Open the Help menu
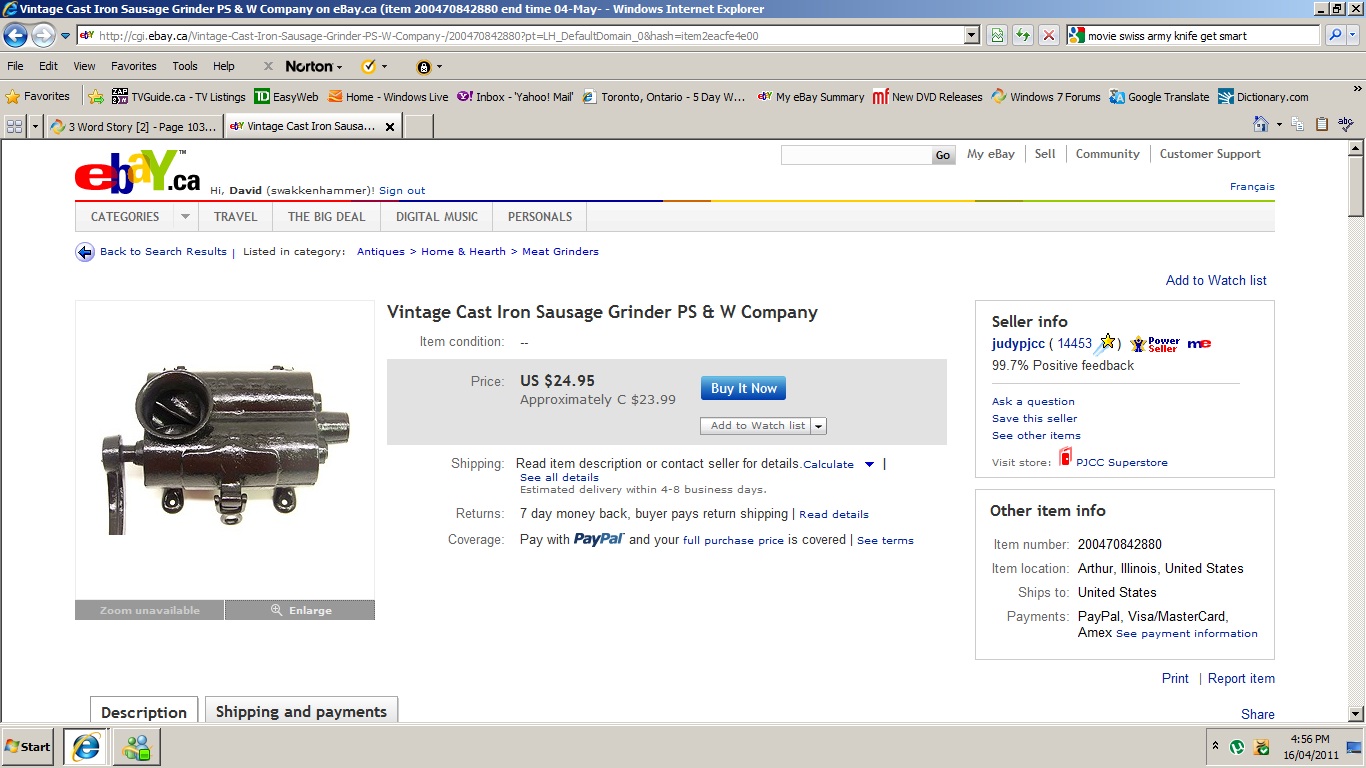 [x=224, y=66]
